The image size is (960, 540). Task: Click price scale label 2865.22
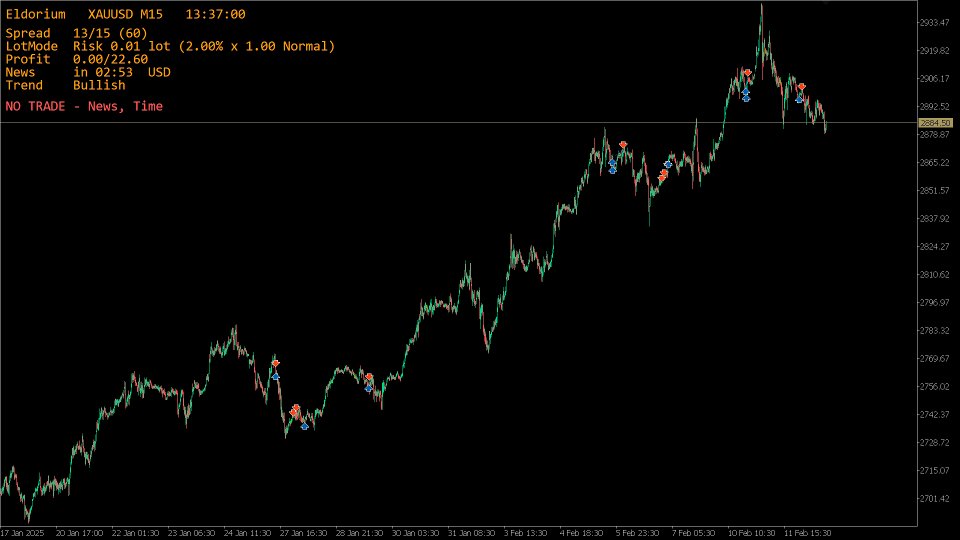pyautogui.click(x=934, y=162)
